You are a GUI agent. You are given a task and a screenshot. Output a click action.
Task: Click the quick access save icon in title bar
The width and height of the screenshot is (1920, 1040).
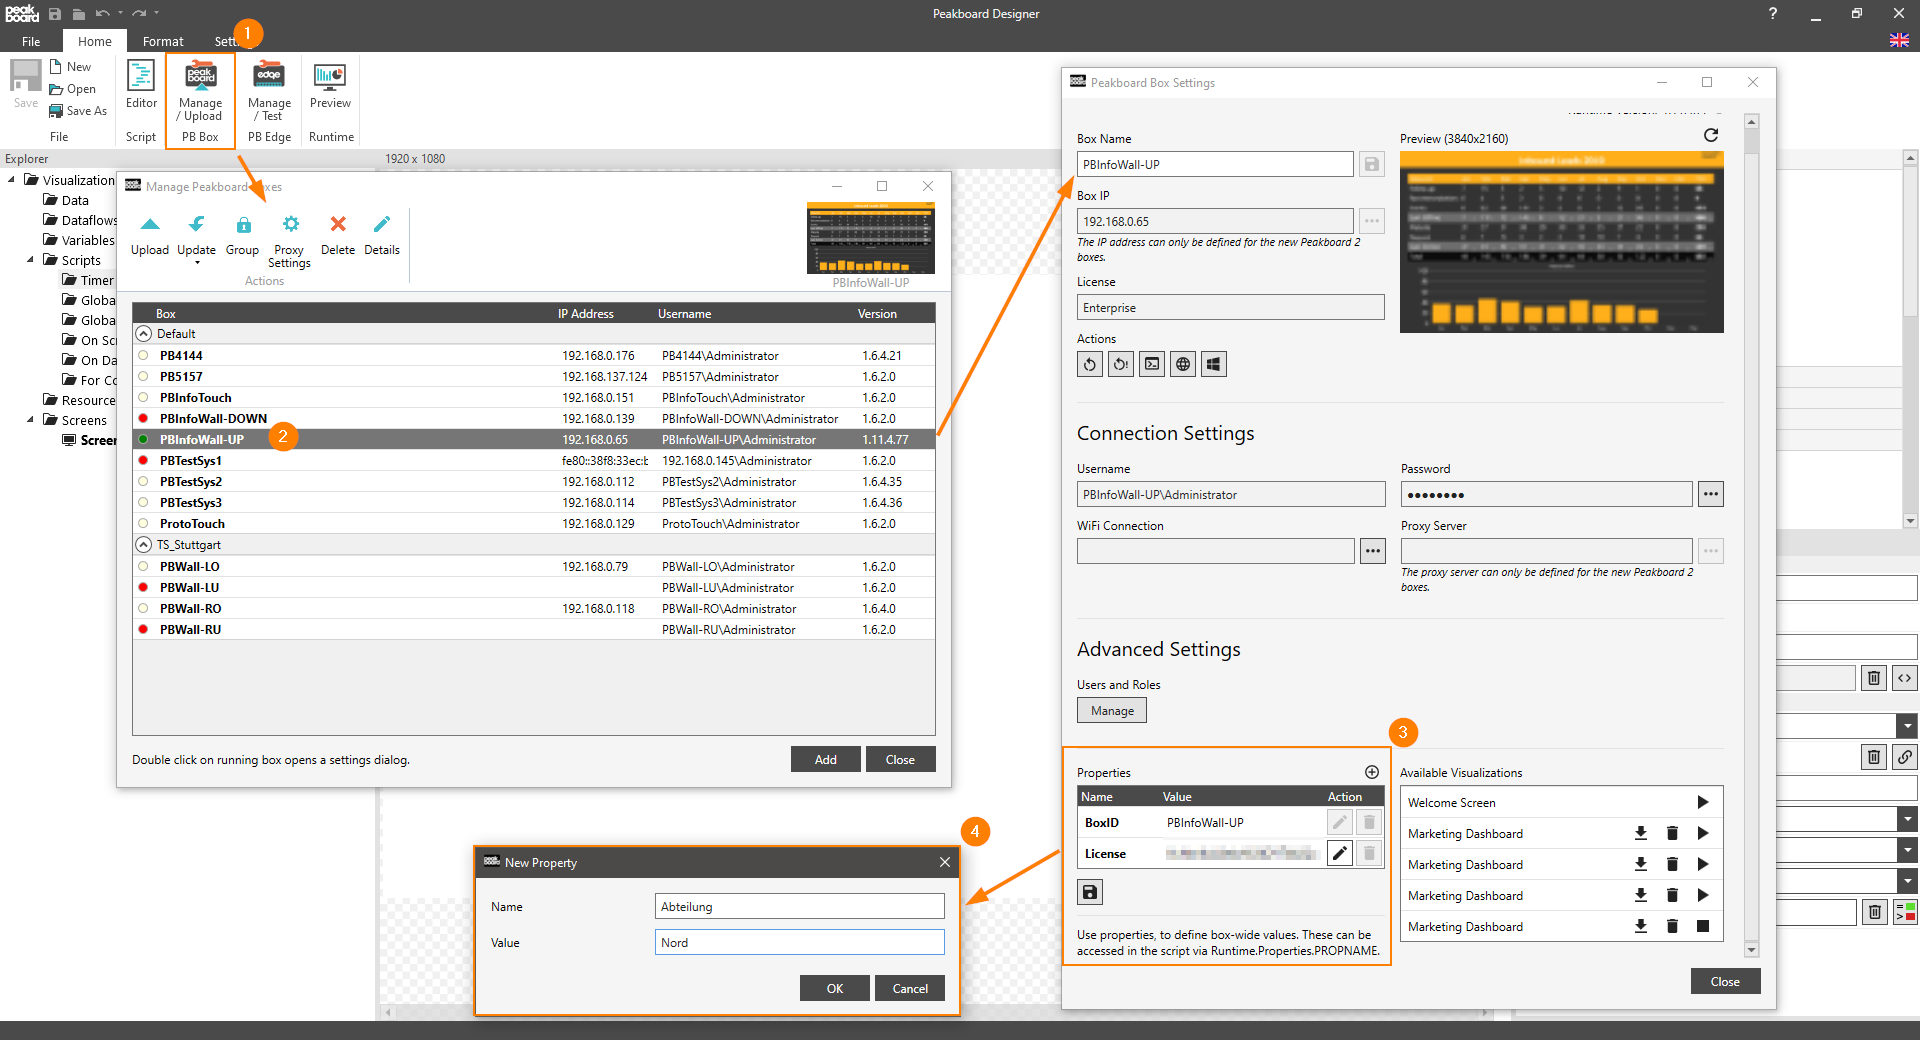point(55,14)
